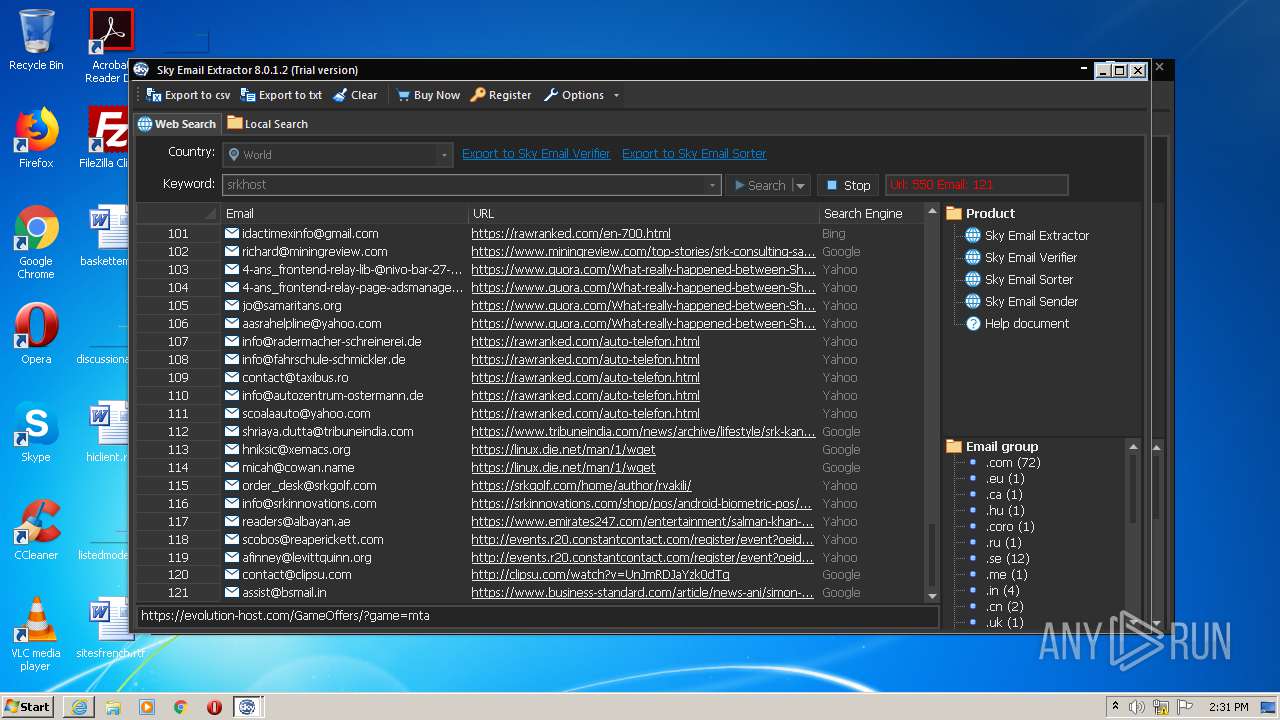Switch to the Web Search tab
The height and width of the screenshot is (720, 1280).
pos(177,124)
